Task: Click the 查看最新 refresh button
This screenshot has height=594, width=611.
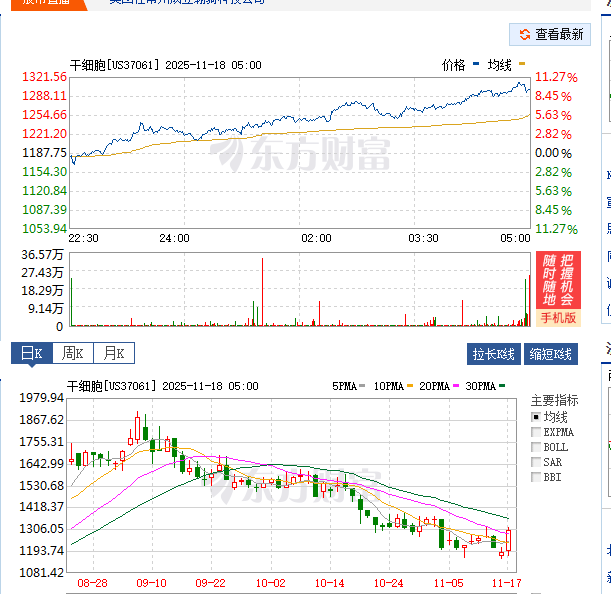Action: coord(550,34)
